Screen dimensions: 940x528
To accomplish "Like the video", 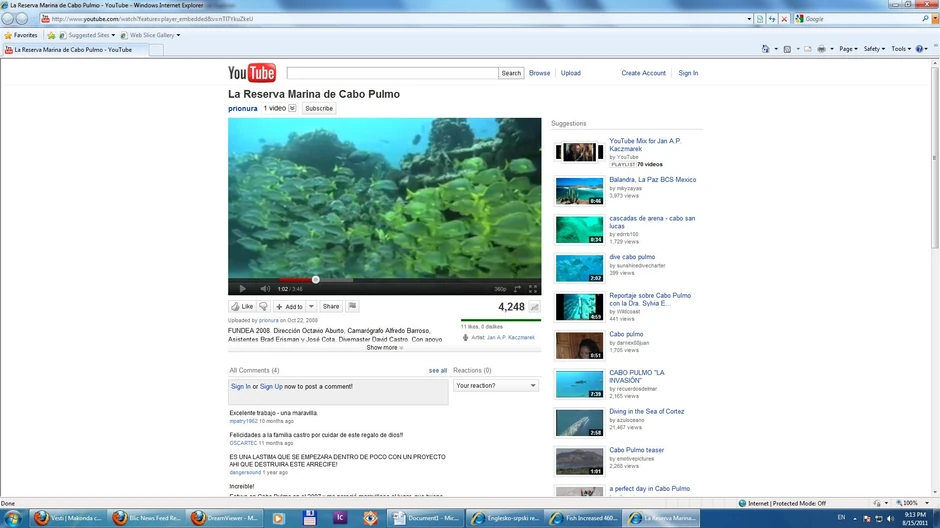I will click(242, 307).
